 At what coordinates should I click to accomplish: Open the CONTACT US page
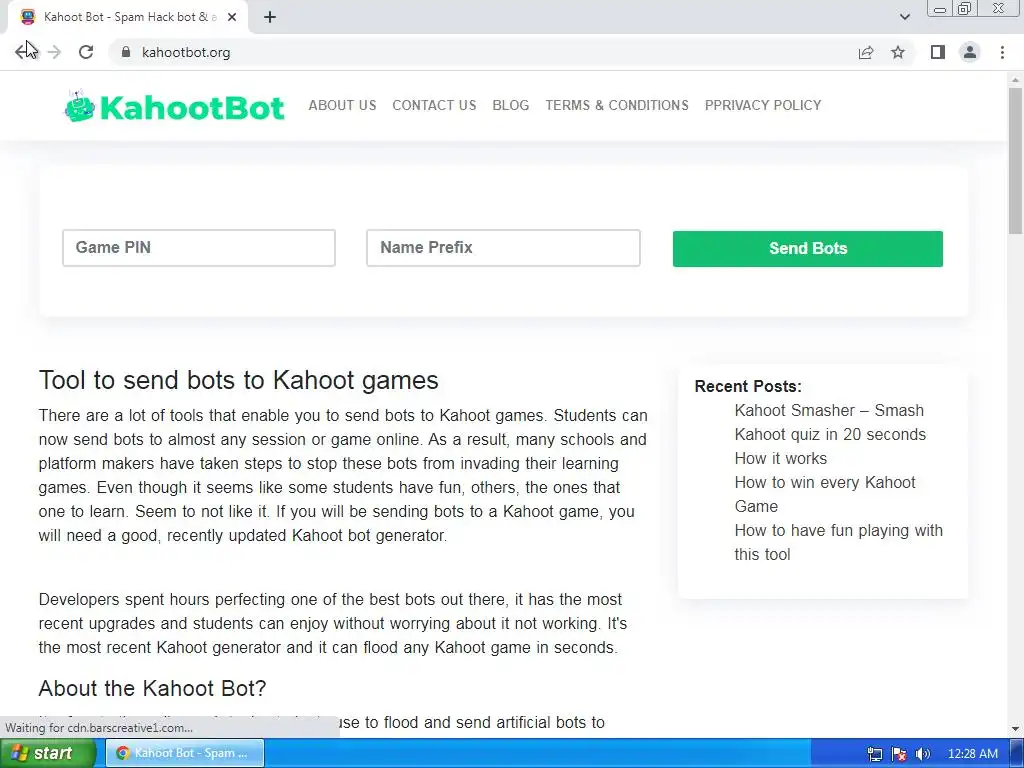[x=434, y=105]
